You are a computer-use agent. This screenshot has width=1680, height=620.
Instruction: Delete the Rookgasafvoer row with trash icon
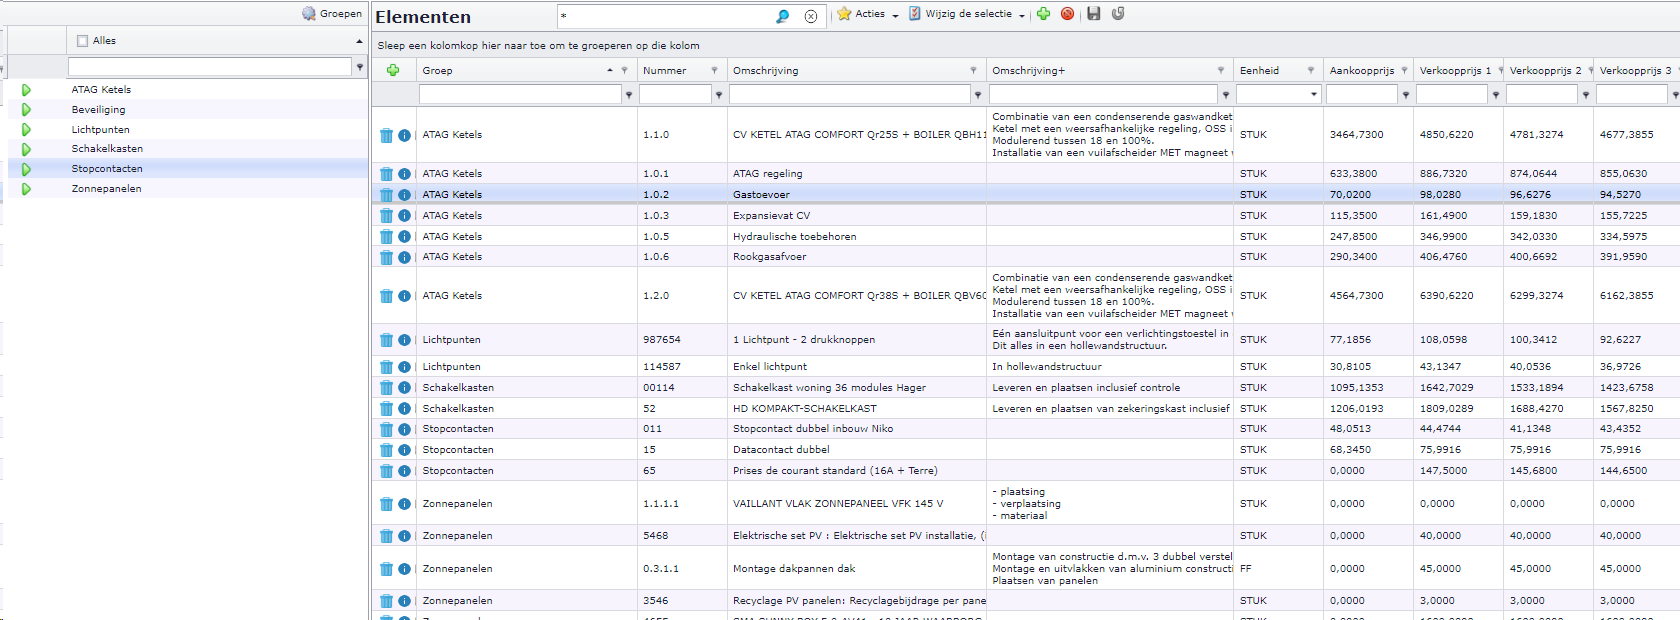click(x=386, y=257)
